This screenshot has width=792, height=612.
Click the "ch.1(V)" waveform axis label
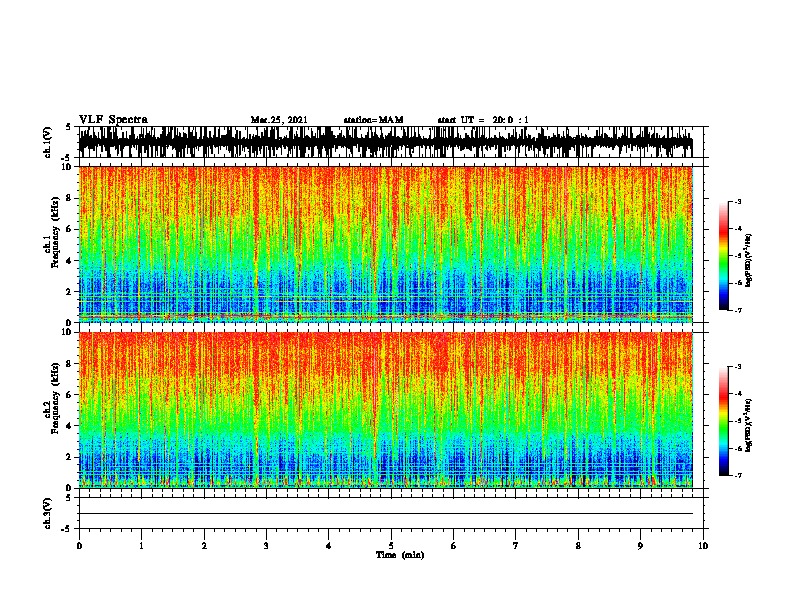tap(48, 142)
